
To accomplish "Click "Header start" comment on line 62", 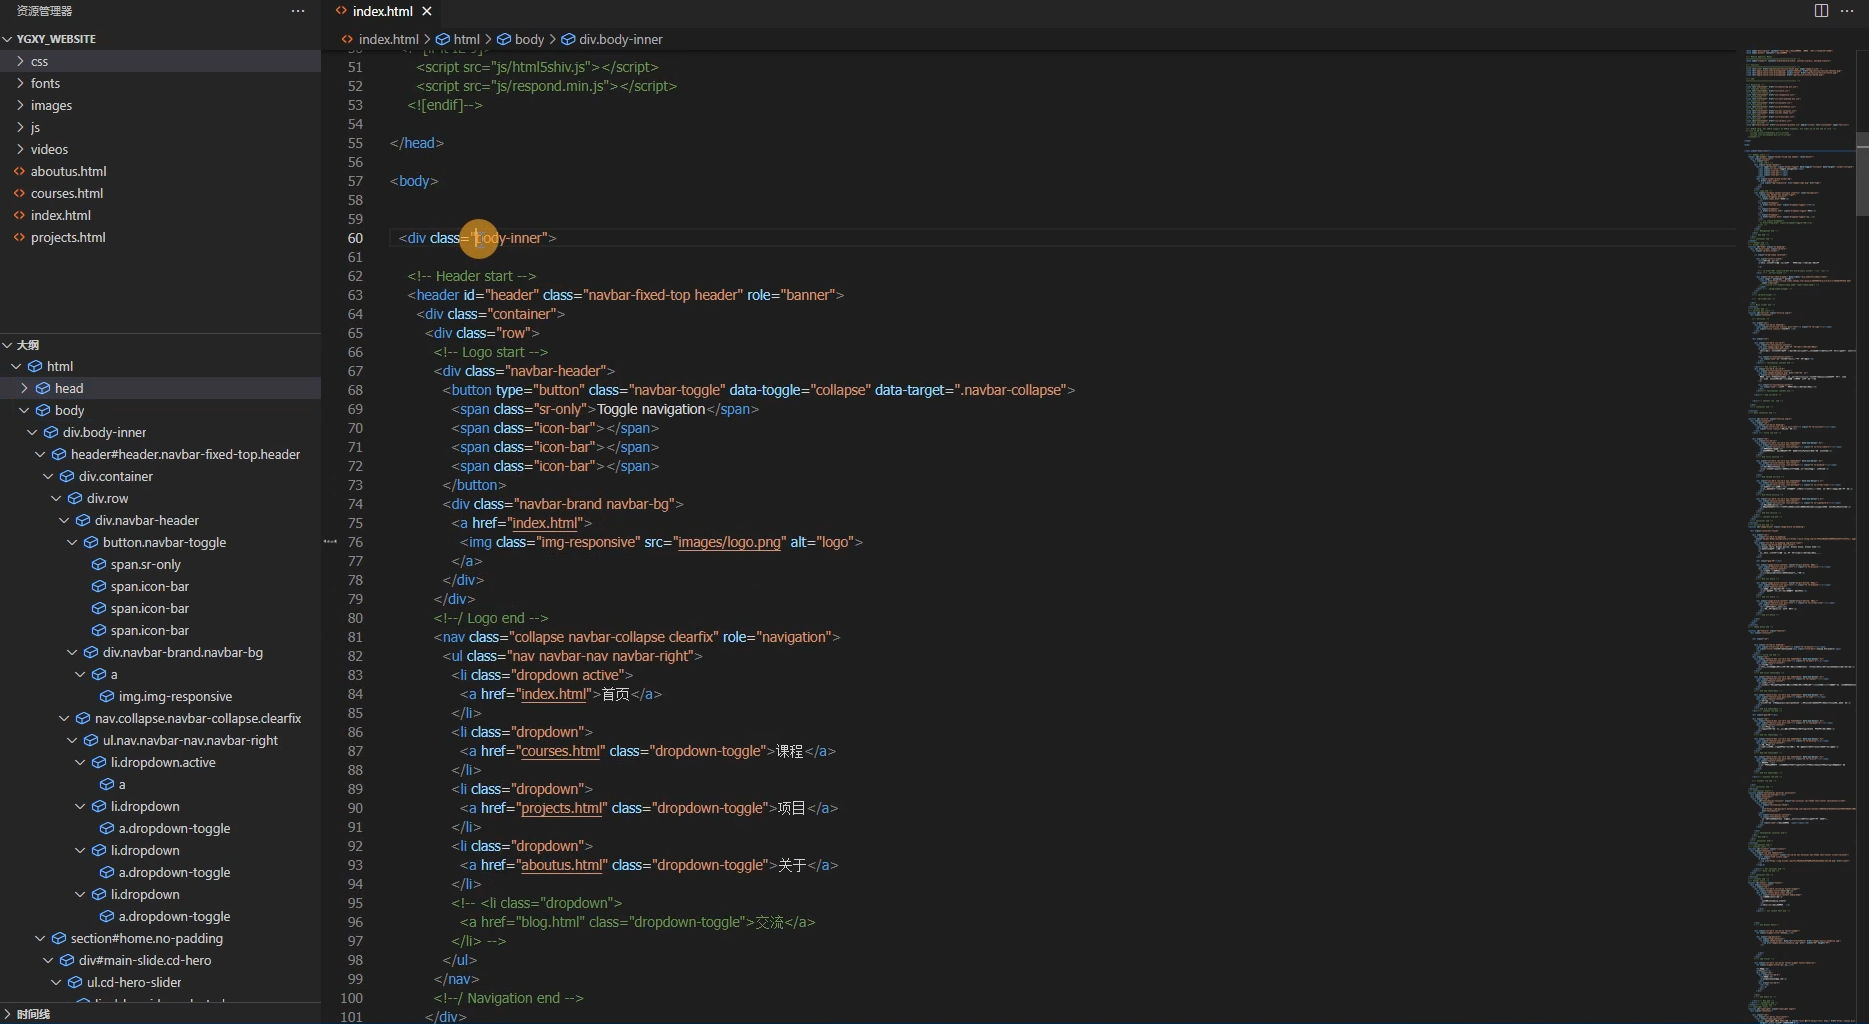I will tap(474, 276).
